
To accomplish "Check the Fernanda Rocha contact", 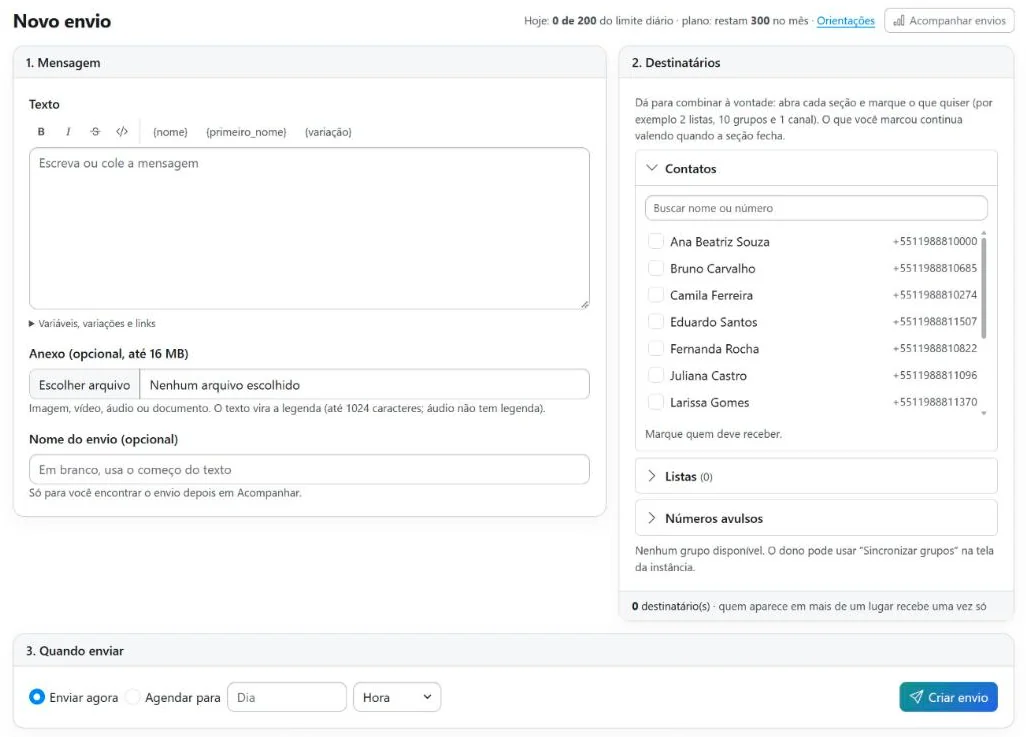I will tap(655, 348).
